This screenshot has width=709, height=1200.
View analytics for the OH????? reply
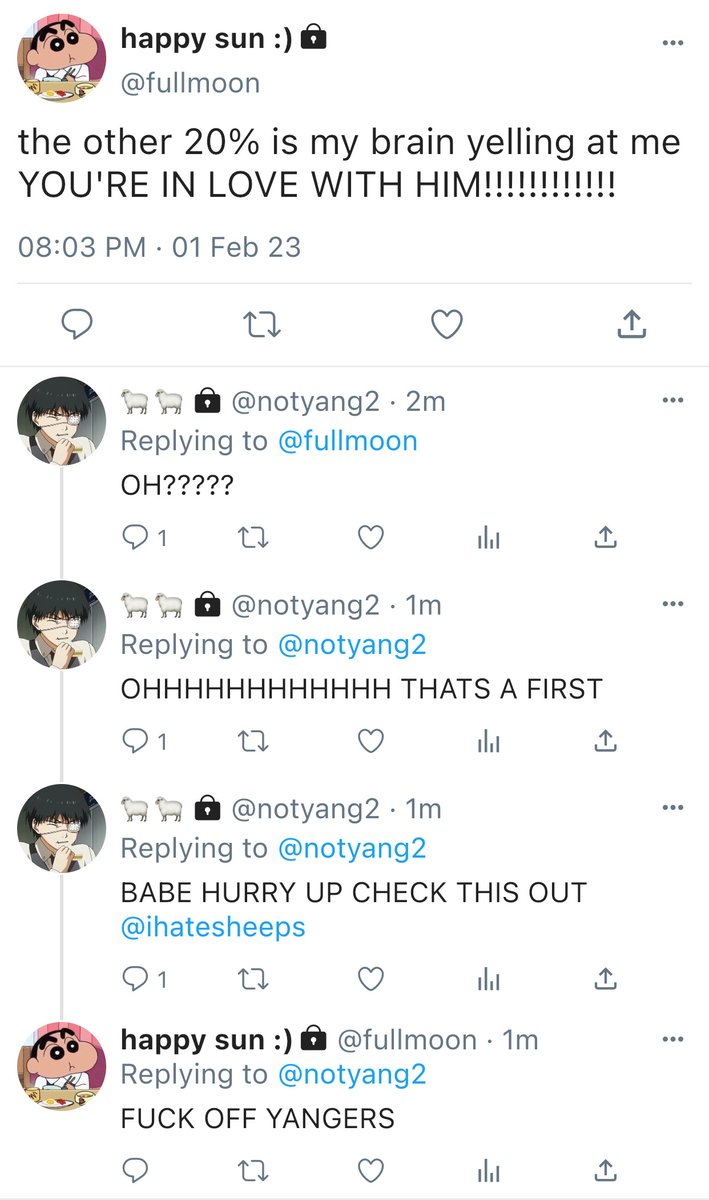click(x=489, y=538)
